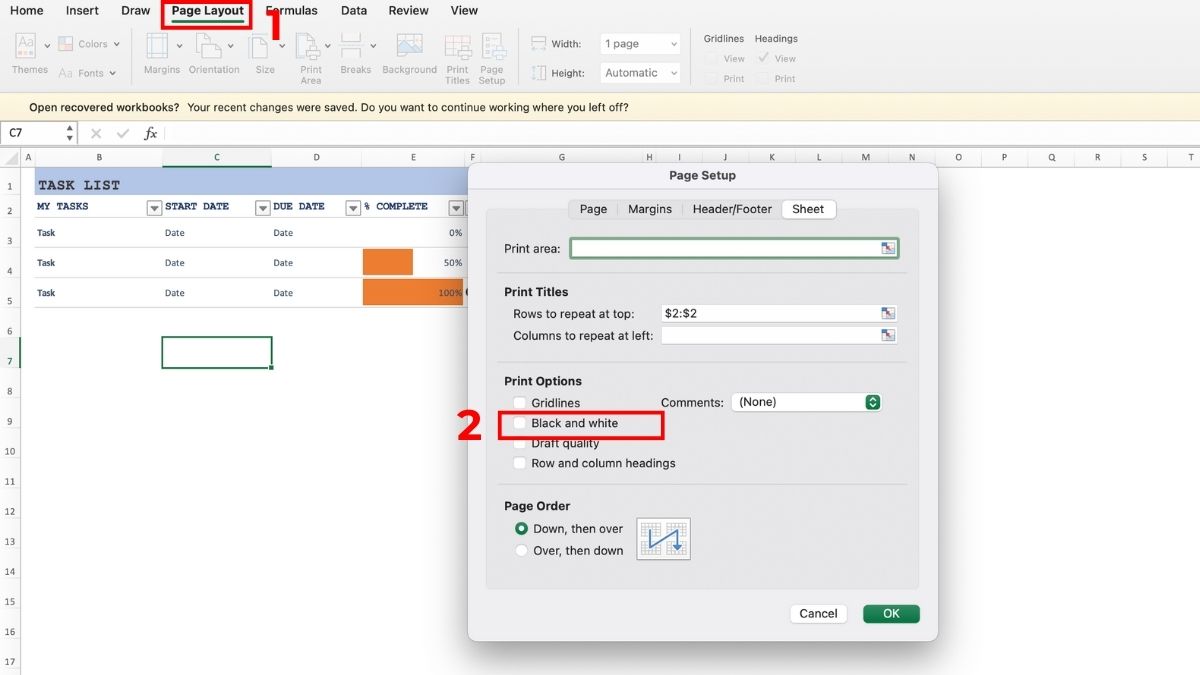Open the Page tab in Page Setup
Viewport: 1200px width, 675px height.
[x=593, y=209]
